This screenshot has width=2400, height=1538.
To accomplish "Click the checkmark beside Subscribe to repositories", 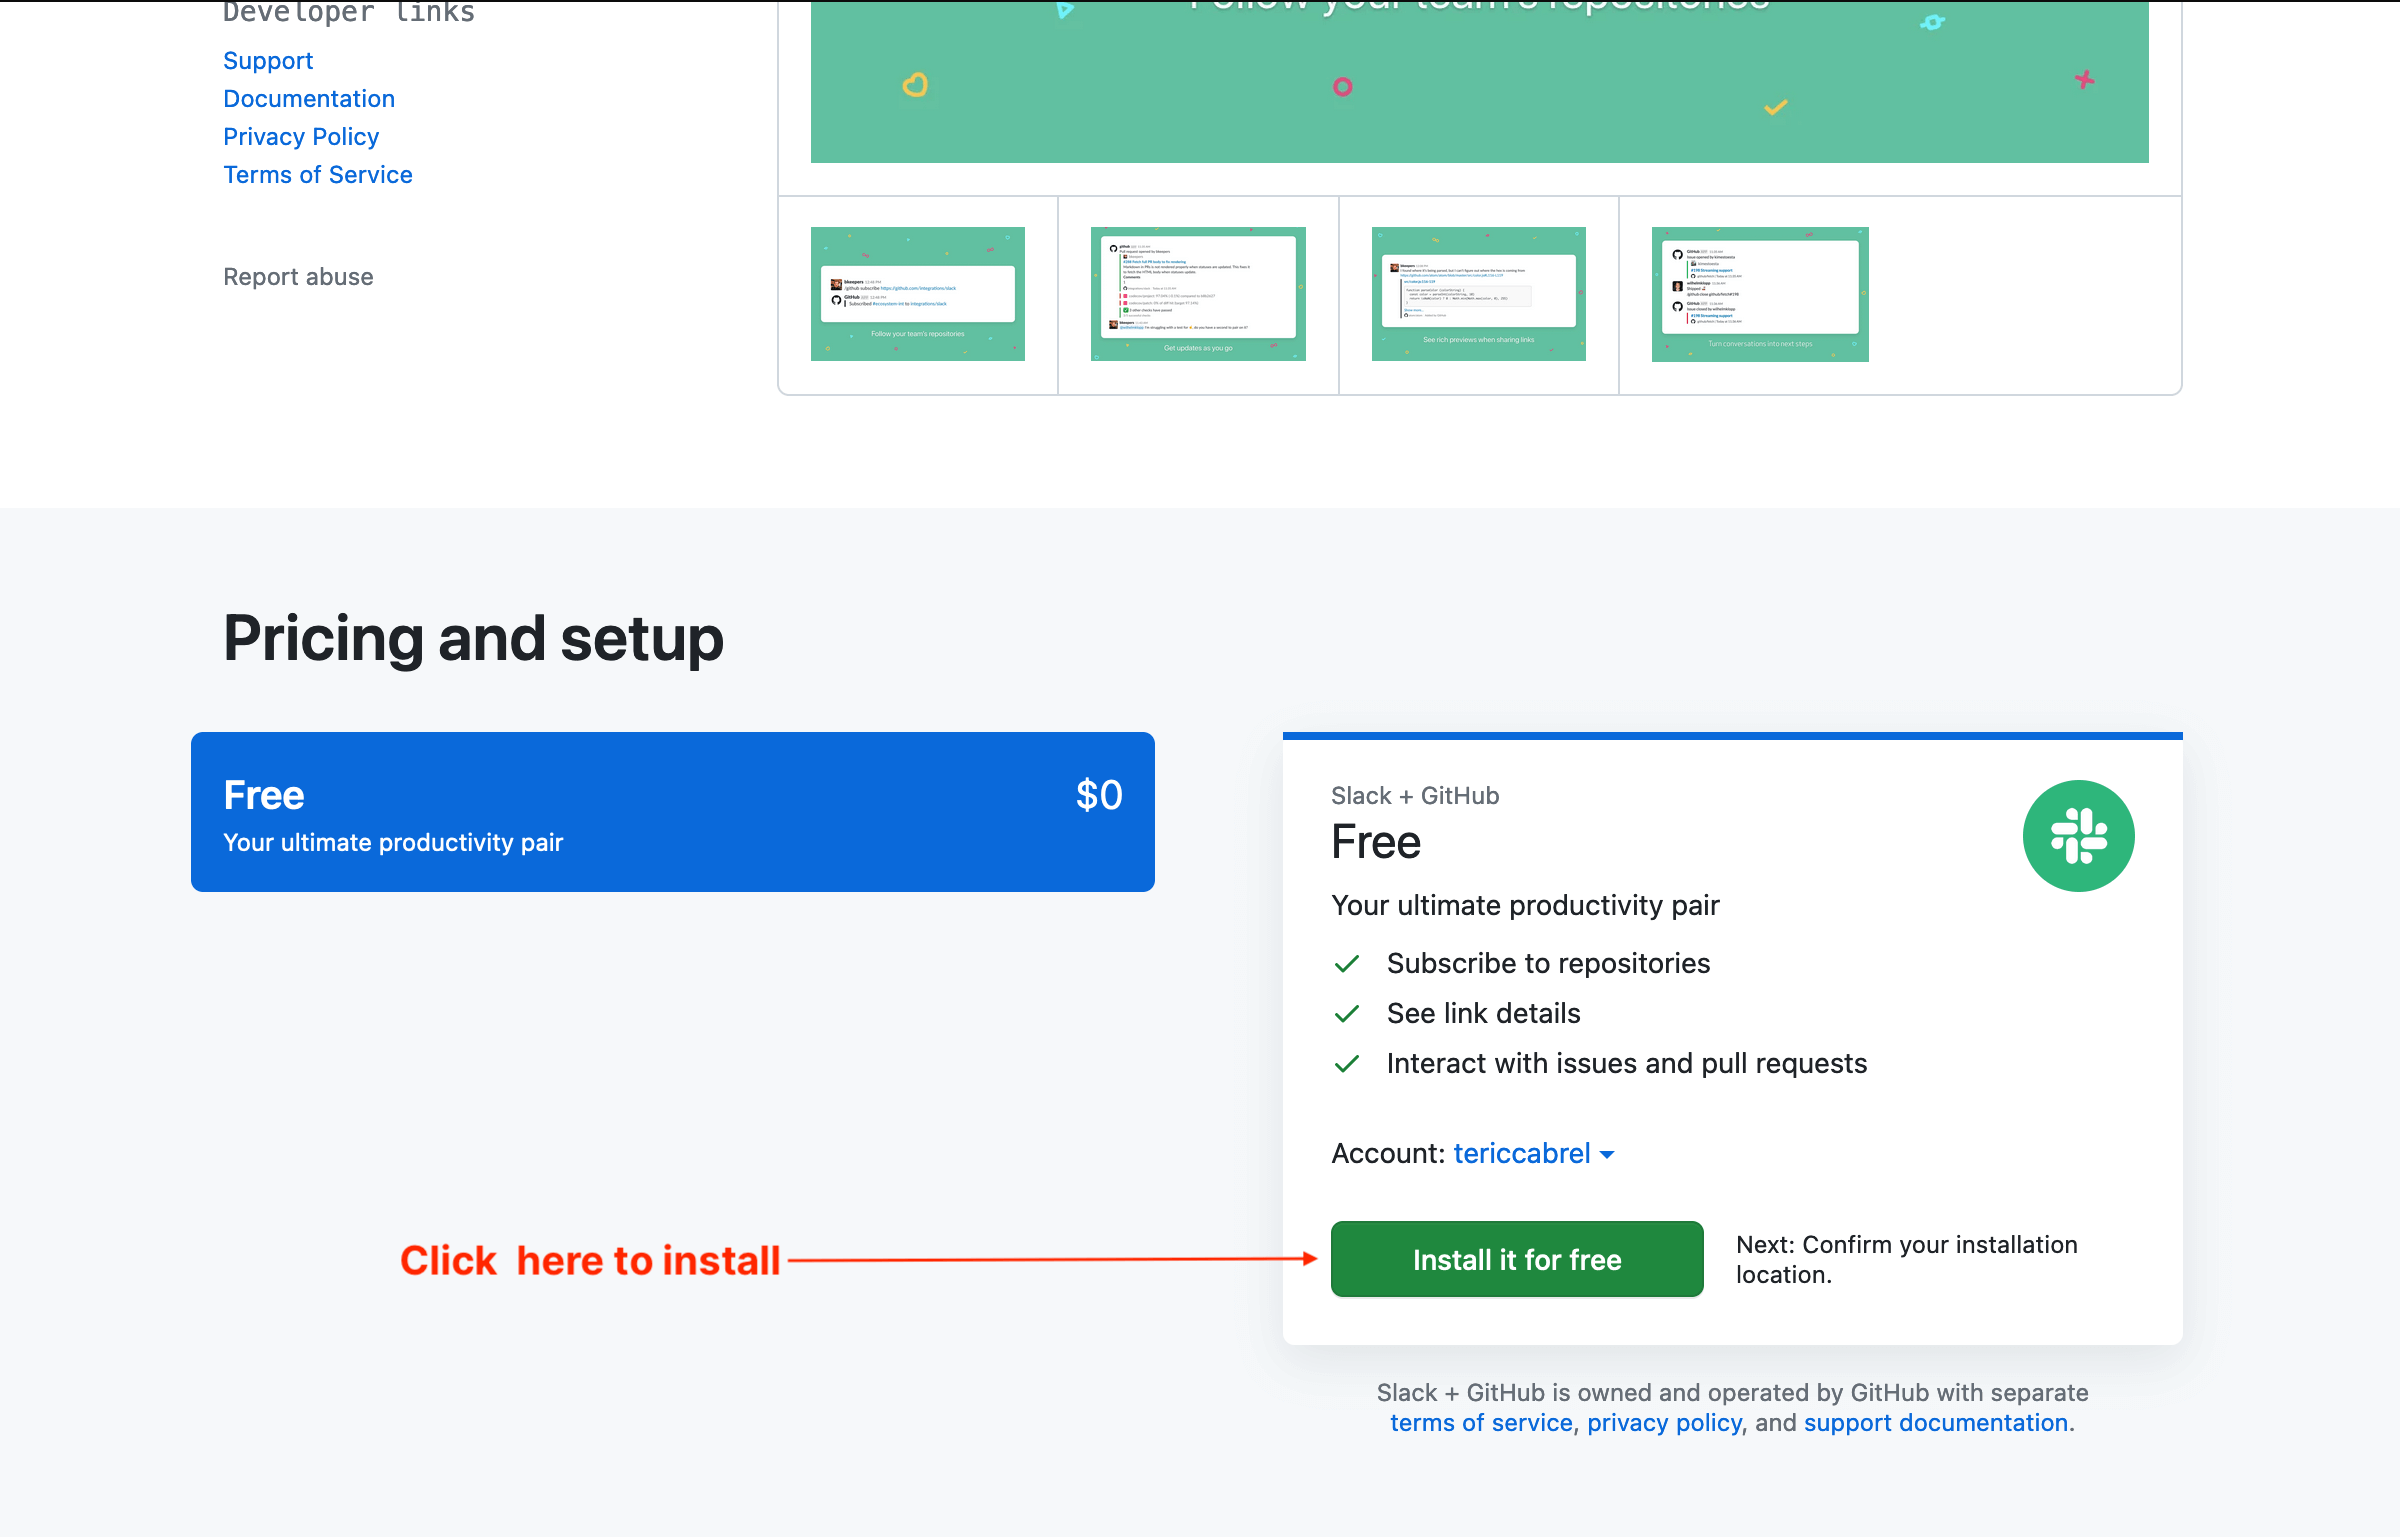I will pyautogui.click(x=1347, y=963).
